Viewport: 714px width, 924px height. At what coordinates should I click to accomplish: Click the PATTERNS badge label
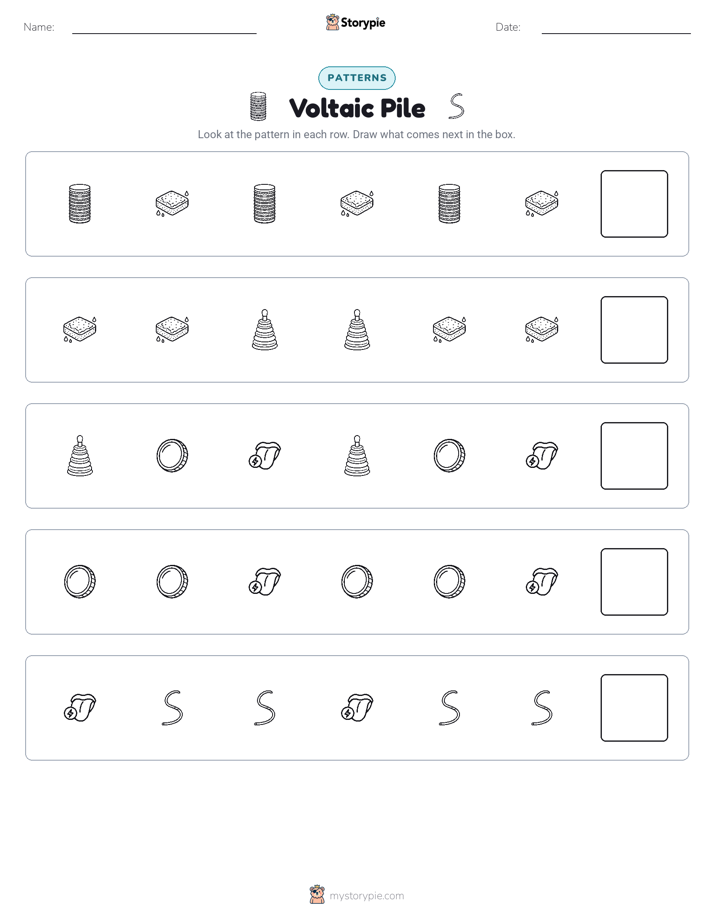pyautogui.click(x=357, y=78)
